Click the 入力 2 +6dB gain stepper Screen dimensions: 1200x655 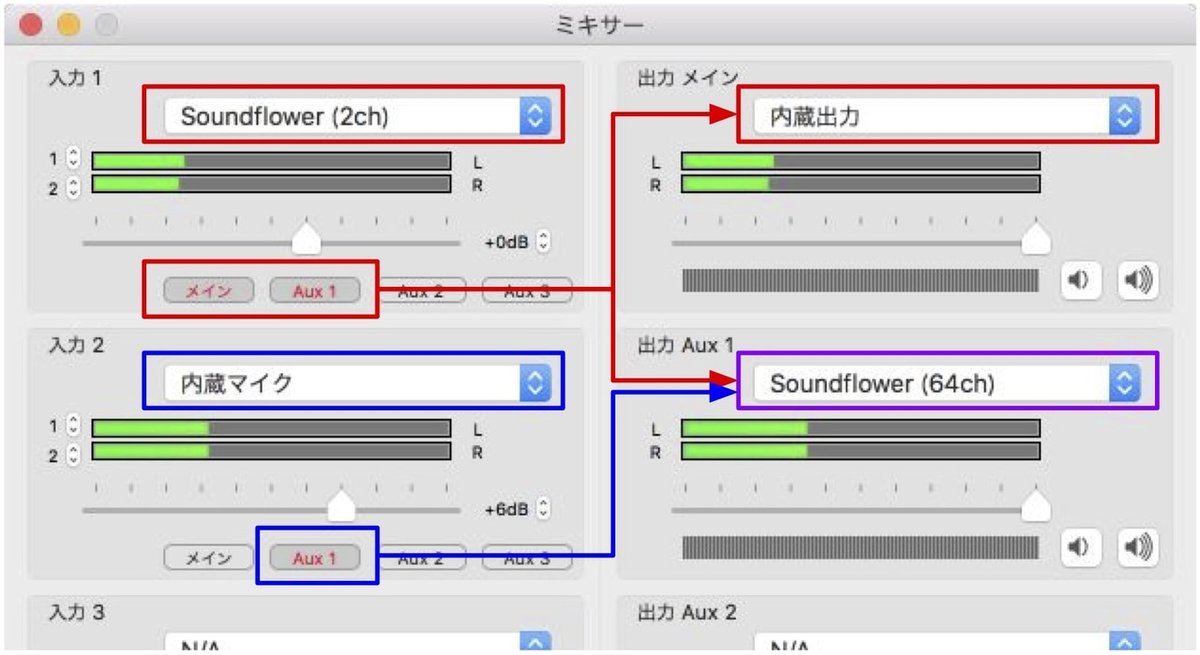[543, 509]
